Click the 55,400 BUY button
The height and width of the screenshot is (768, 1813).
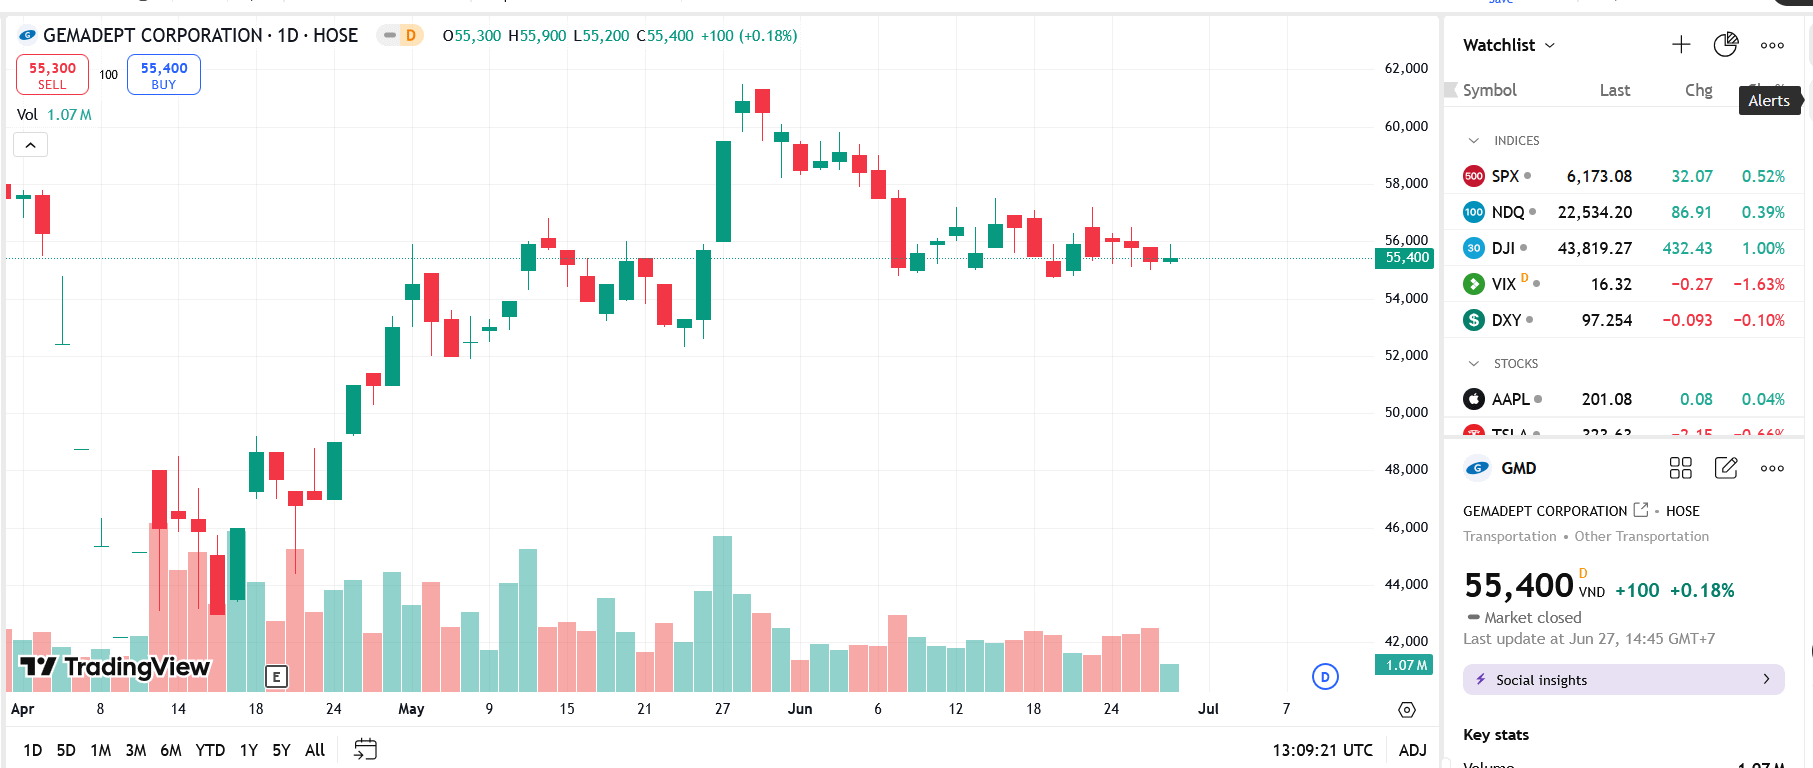(164, 75)
